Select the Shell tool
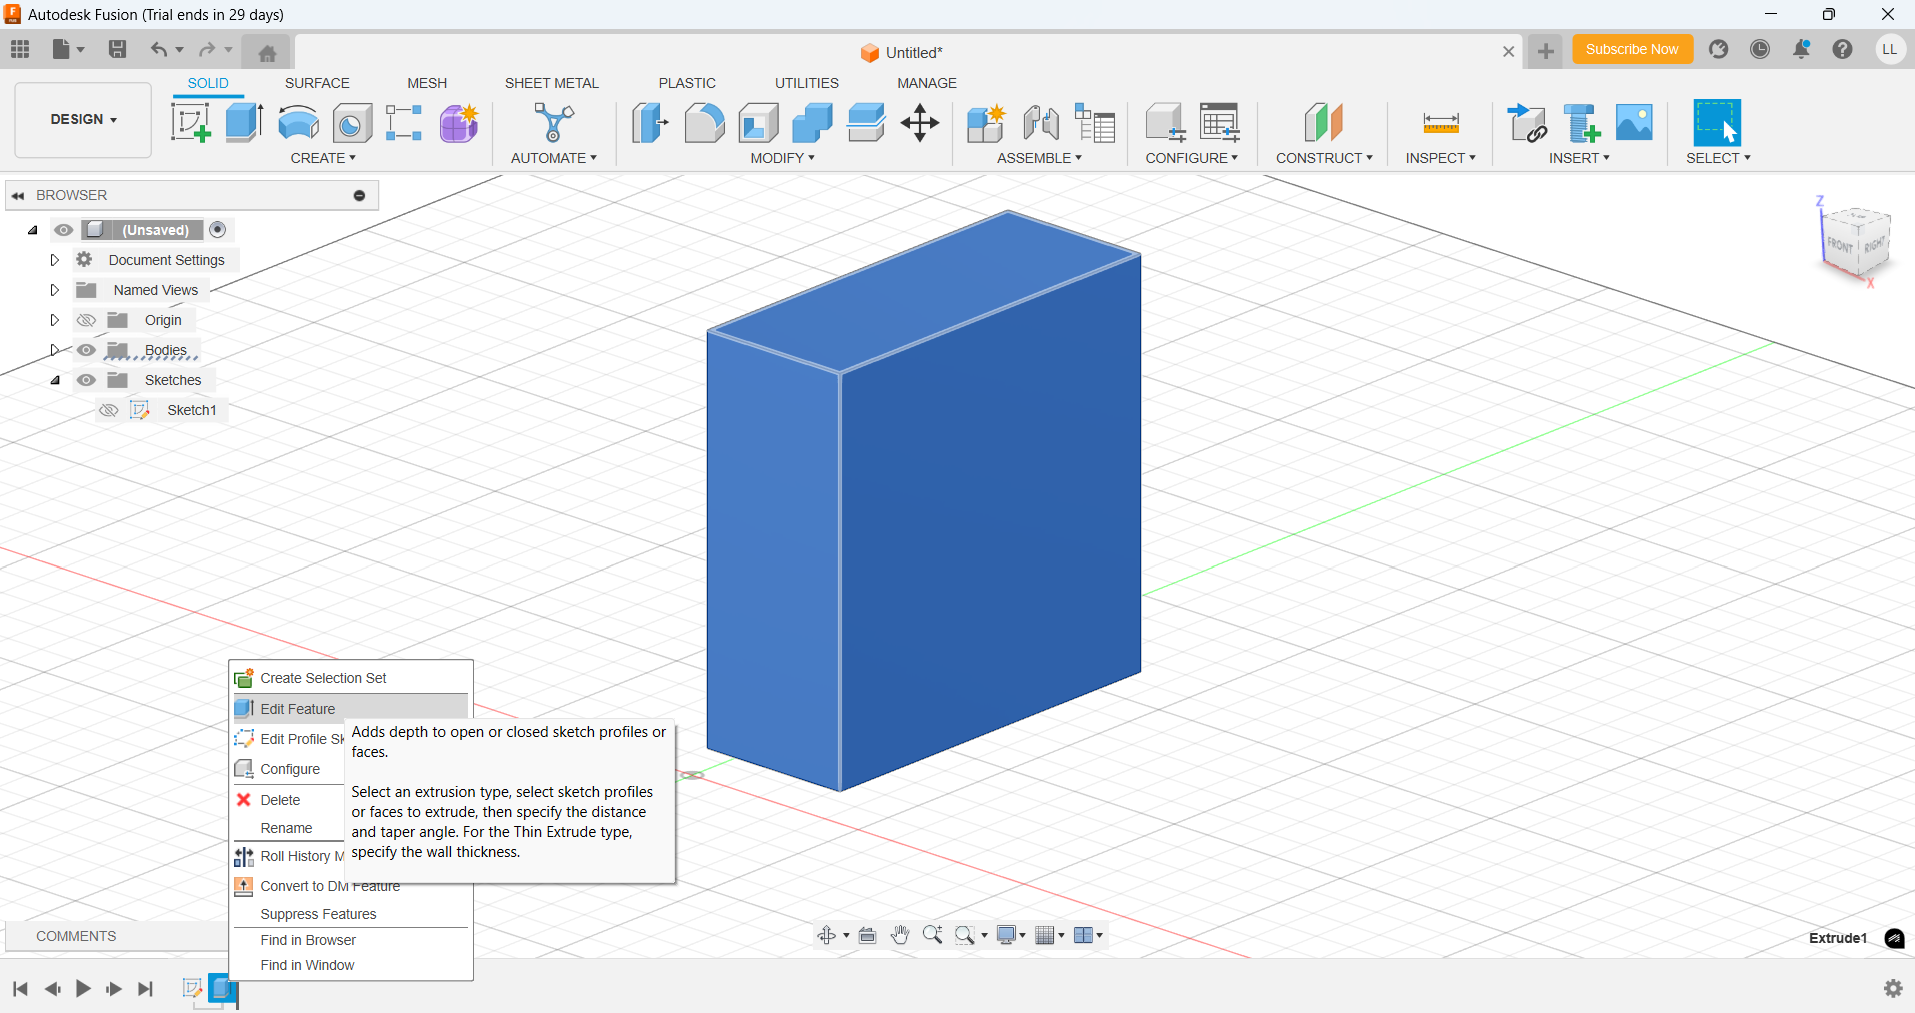The height and width of the screenshot is (1013, 1915). (758, 123)
